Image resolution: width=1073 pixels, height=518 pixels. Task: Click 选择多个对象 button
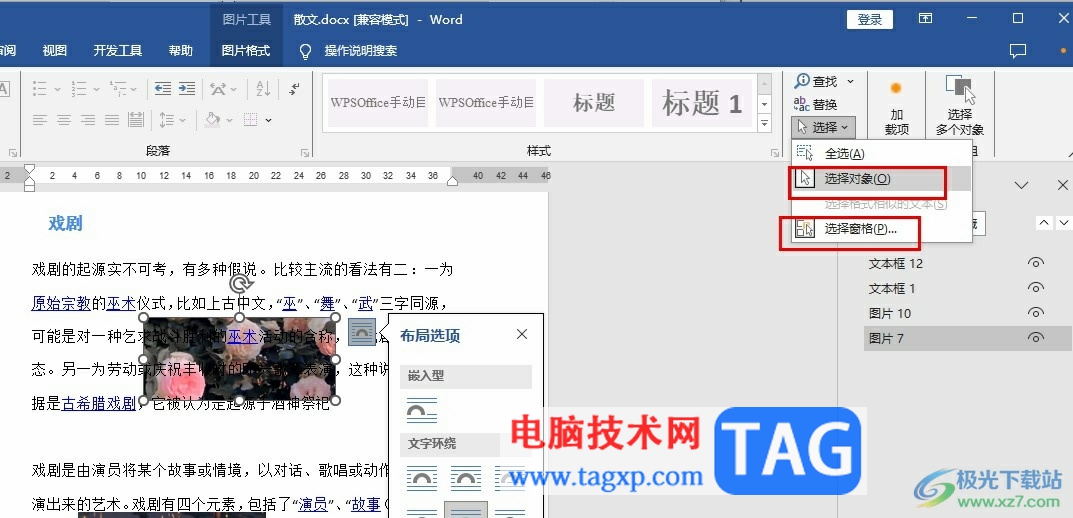960,105
